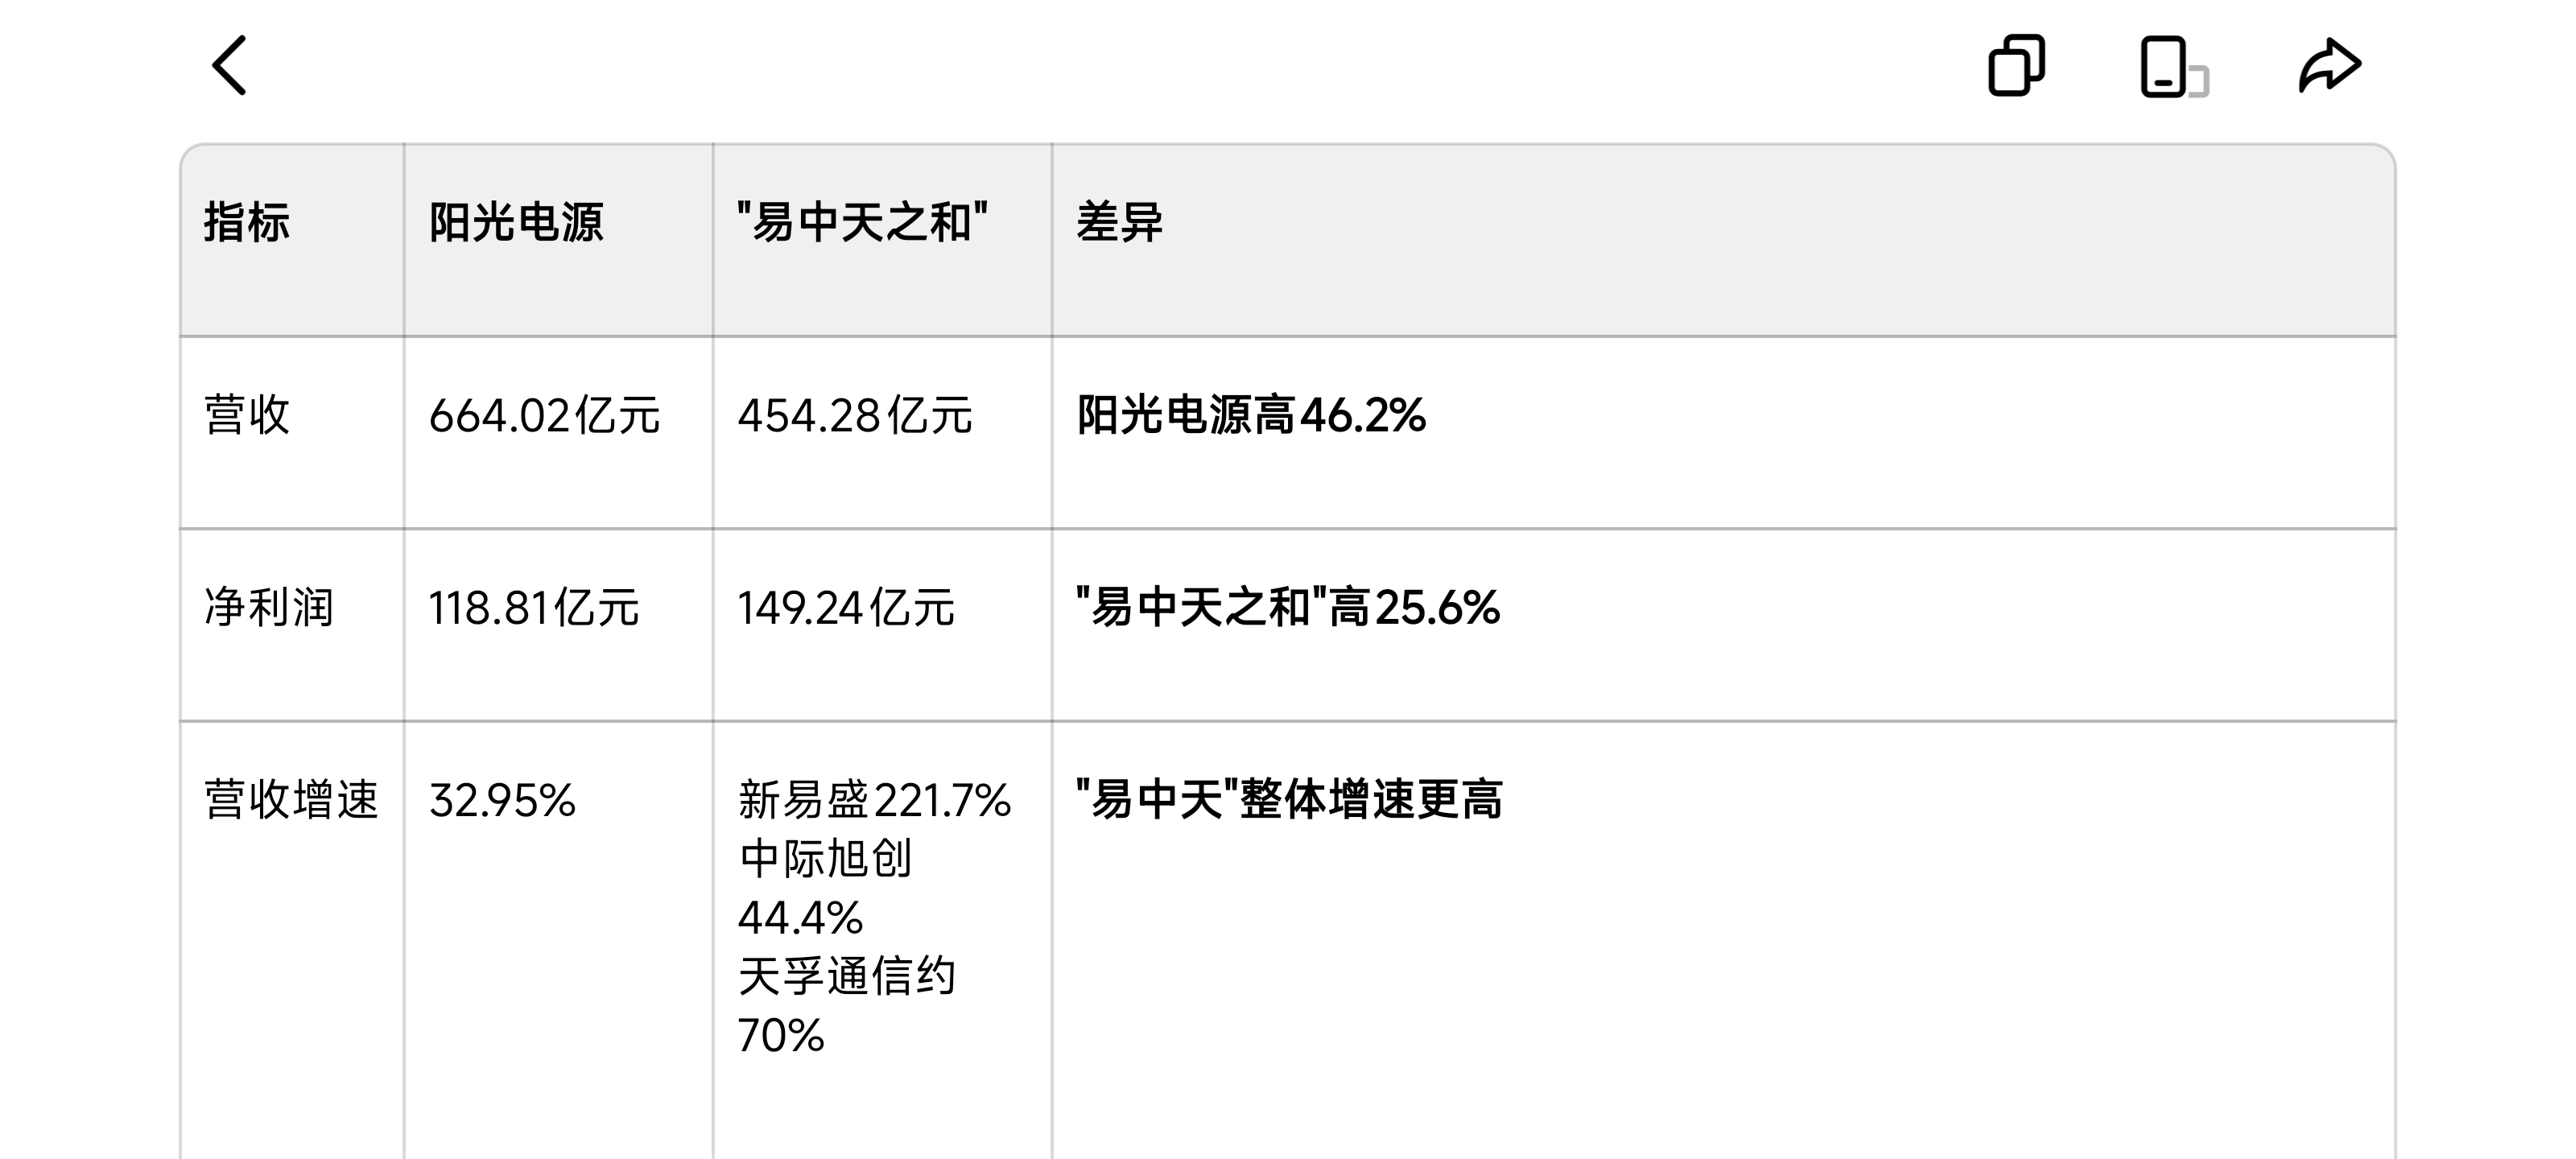Select the 营收 row label
Viewport: 2576px width, 1159px height.
tap(247, 415)
